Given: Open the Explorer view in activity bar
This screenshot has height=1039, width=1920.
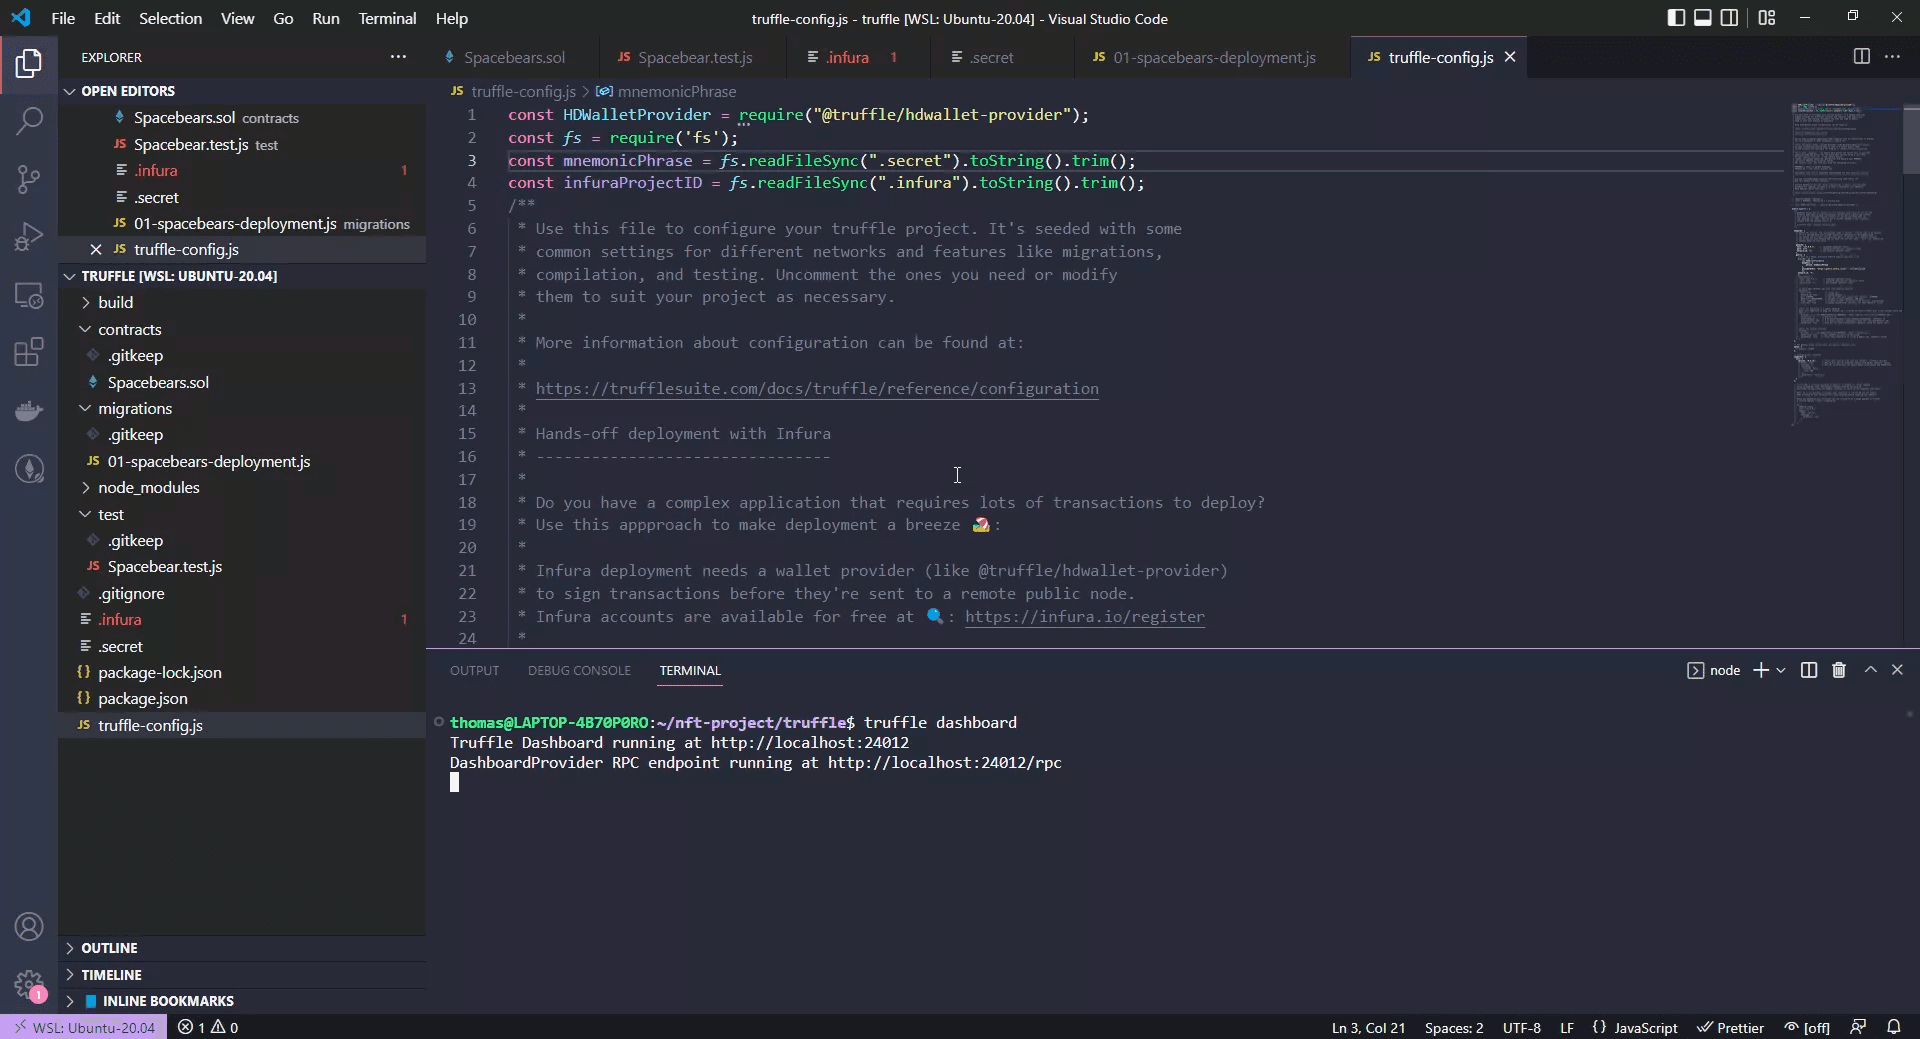Looking at the screenshot, I should 29,64.
